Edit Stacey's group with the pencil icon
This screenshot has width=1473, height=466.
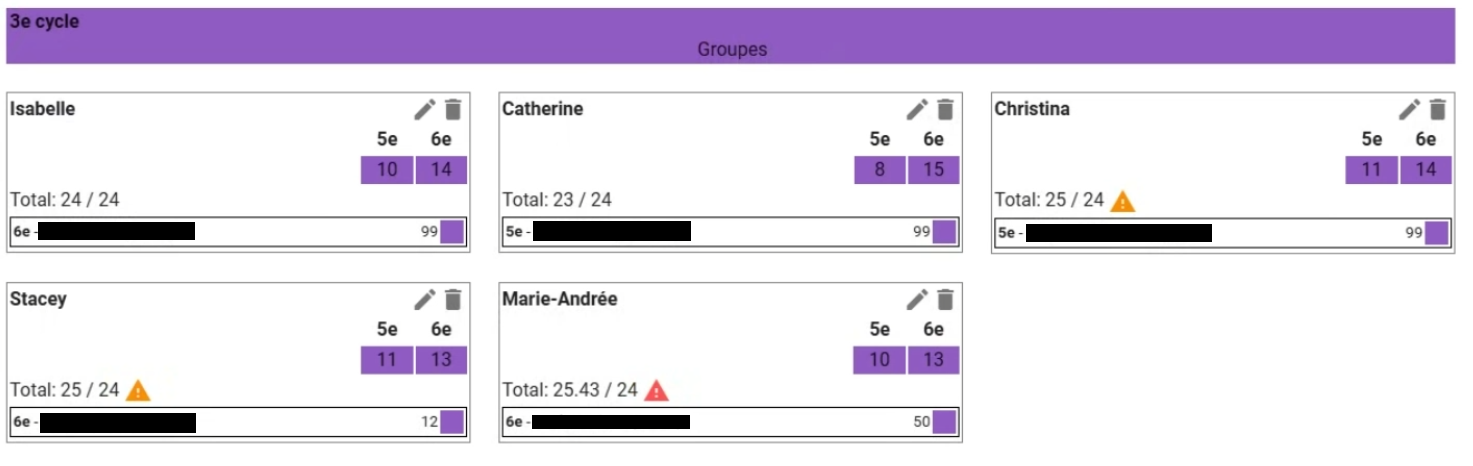point(425,299)
